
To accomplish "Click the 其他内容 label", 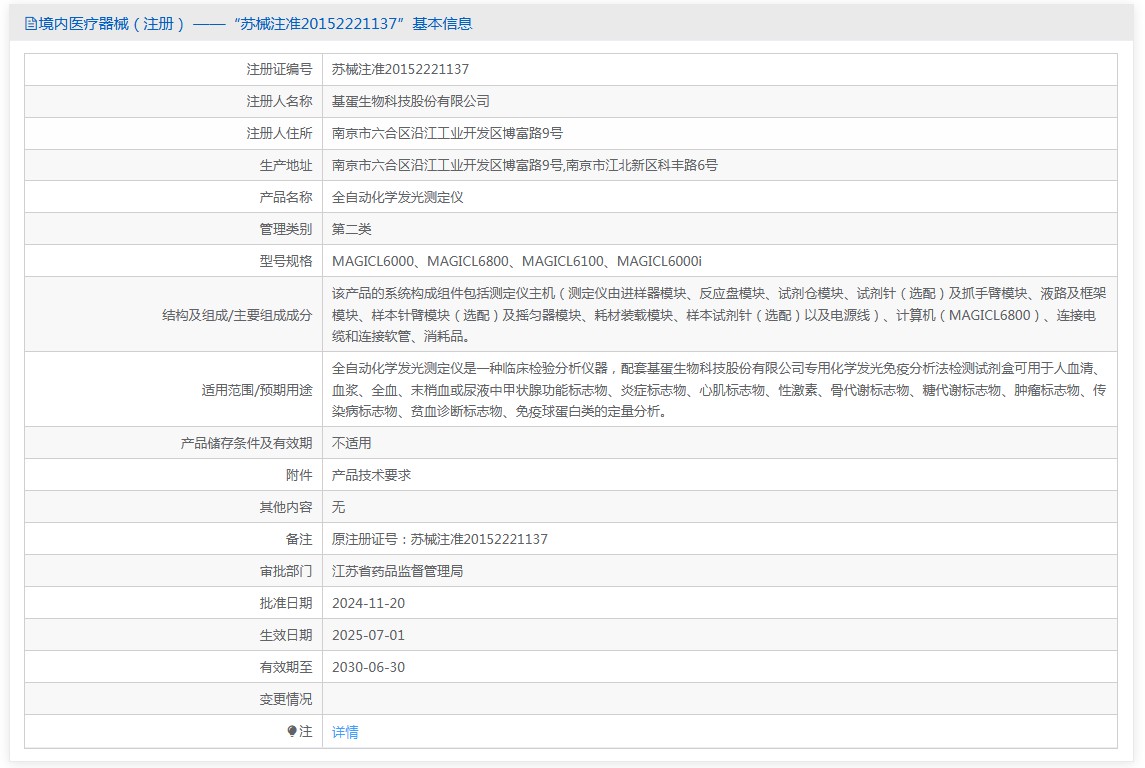I will 286,507.
